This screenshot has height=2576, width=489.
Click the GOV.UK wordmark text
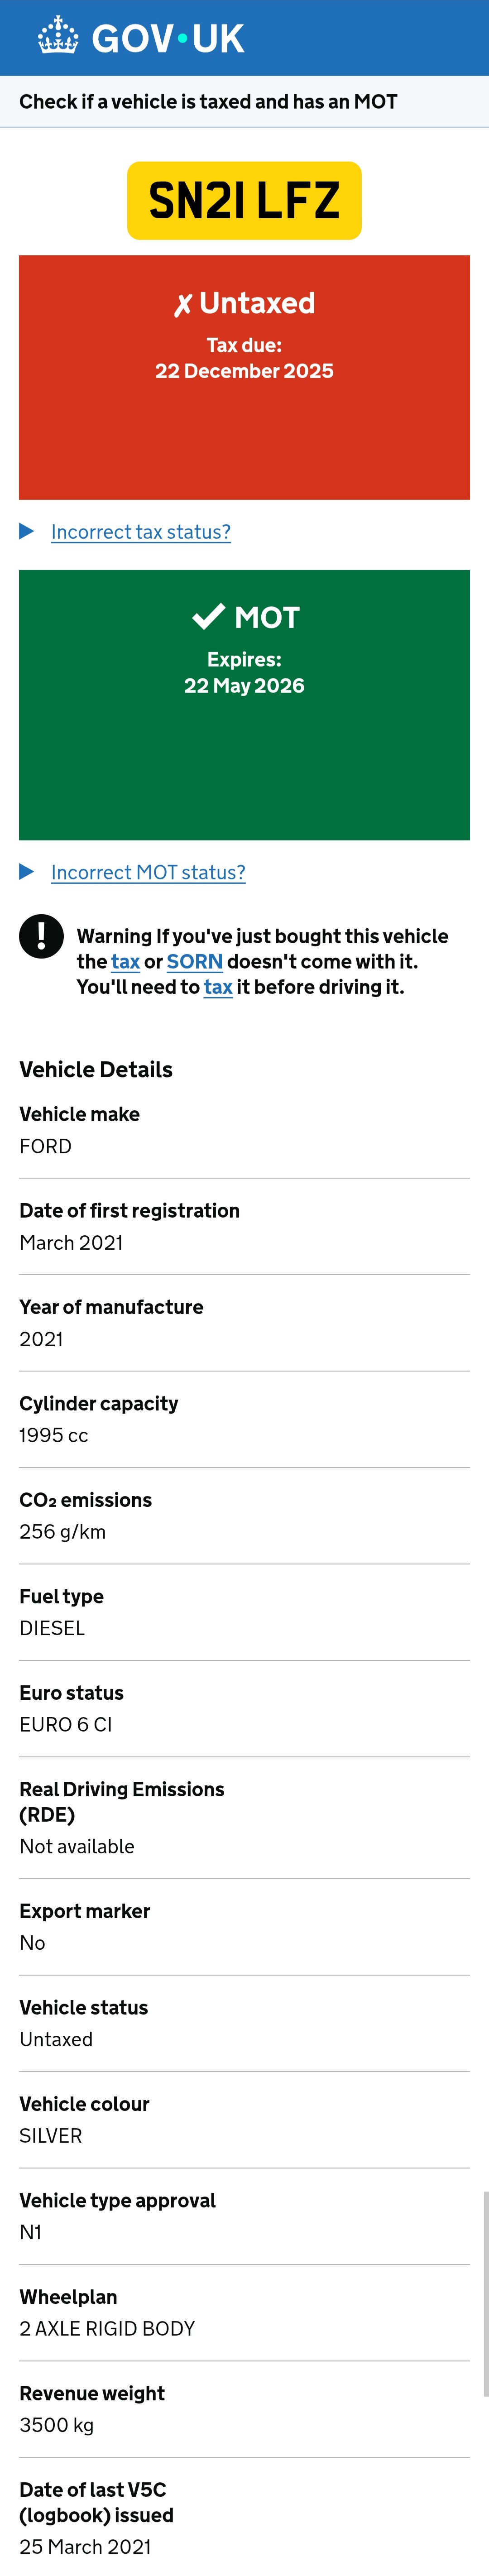pyautogui.click(x=168, y=38)
